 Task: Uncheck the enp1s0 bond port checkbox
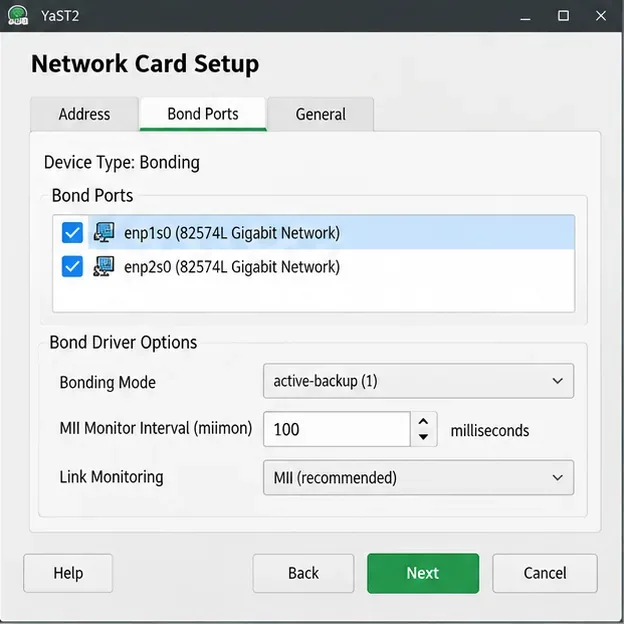72,232
